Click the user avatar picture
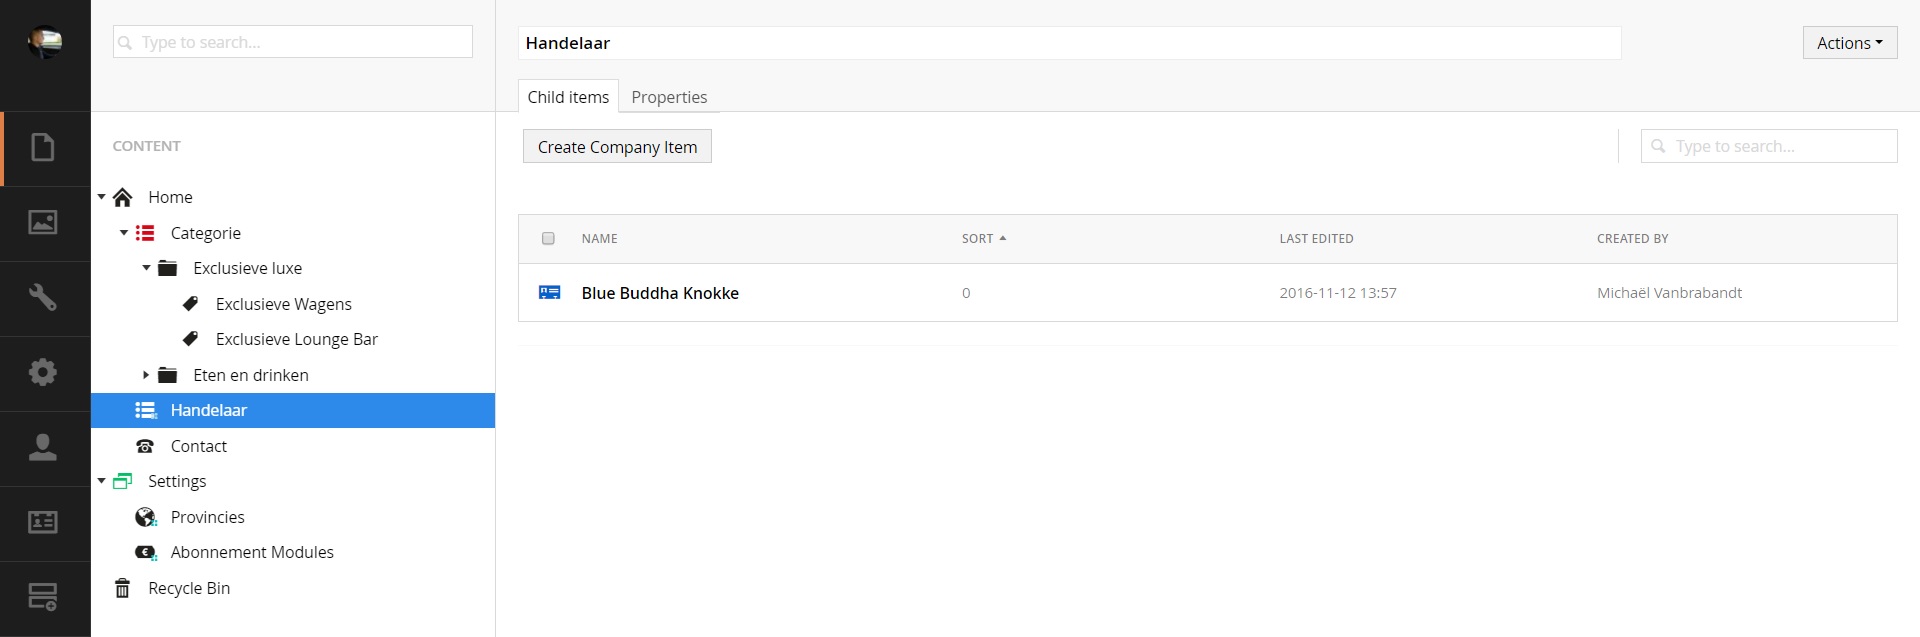Viewport: 1920px width, 637px height. coord(45,42)
